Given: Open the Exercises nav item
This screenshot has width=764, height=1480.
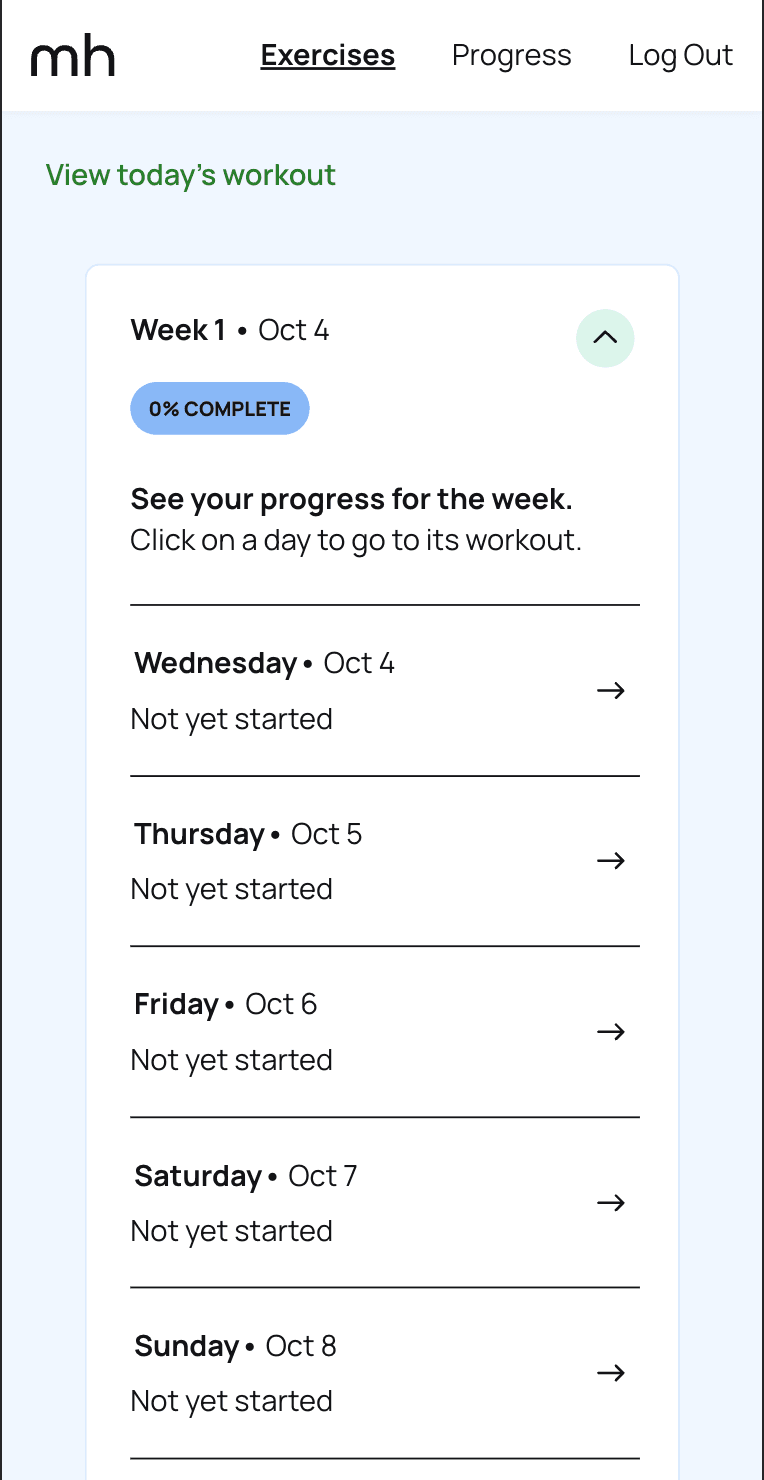Looking at the screenshot, I should pyautogui.click(x=328, y=55).
